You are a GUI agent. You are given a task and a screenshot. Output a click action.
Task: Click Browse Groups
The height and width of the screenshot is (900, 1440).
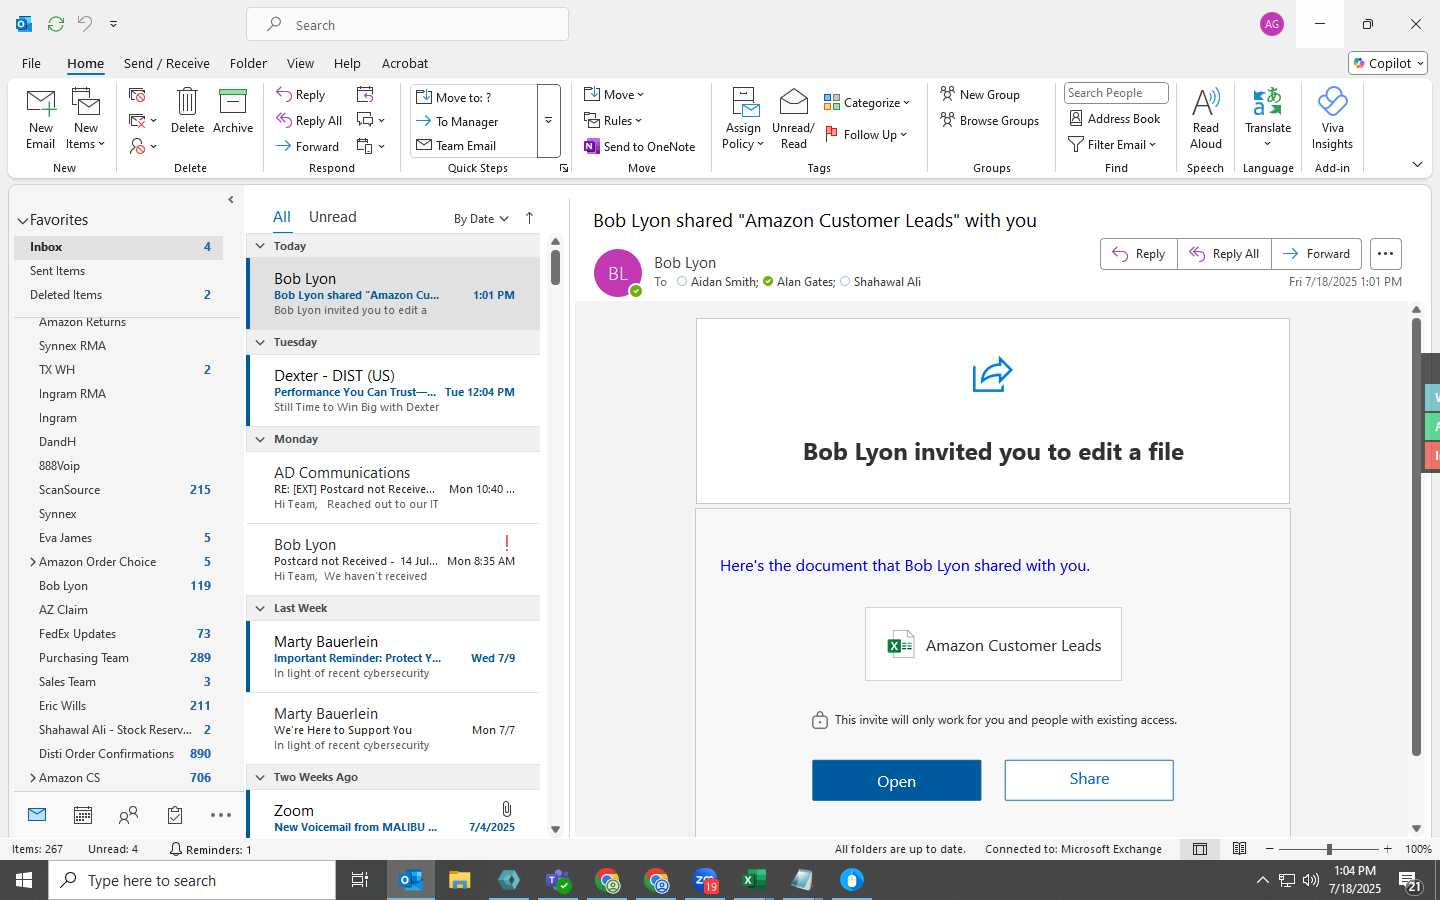[x=989, y=120]
